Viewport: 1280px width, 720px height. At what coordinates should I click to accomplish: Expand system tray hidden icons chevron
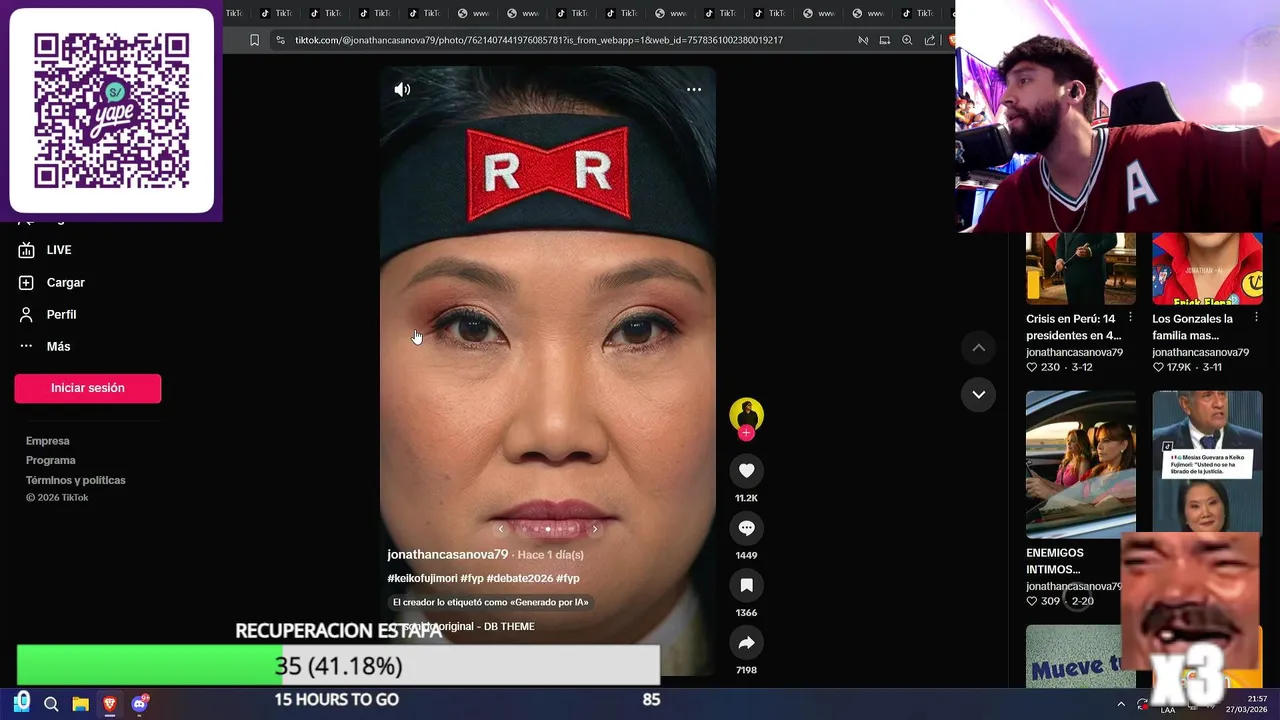click(1121, 704)
